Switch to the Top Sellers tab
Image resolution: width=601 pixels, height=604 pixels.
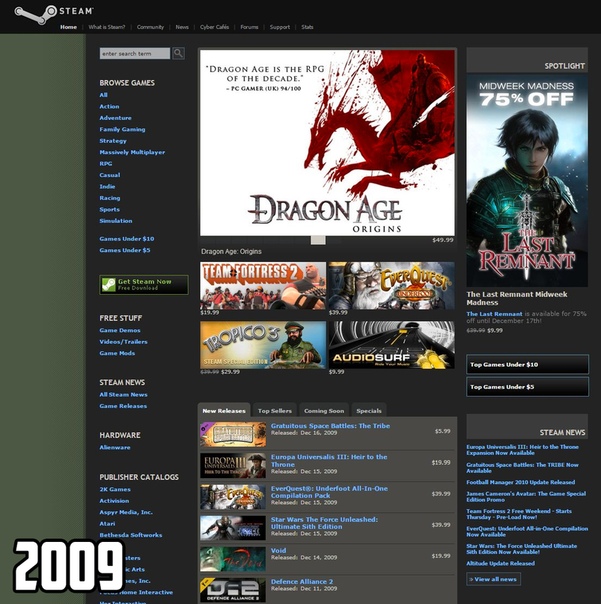point(275,411)
